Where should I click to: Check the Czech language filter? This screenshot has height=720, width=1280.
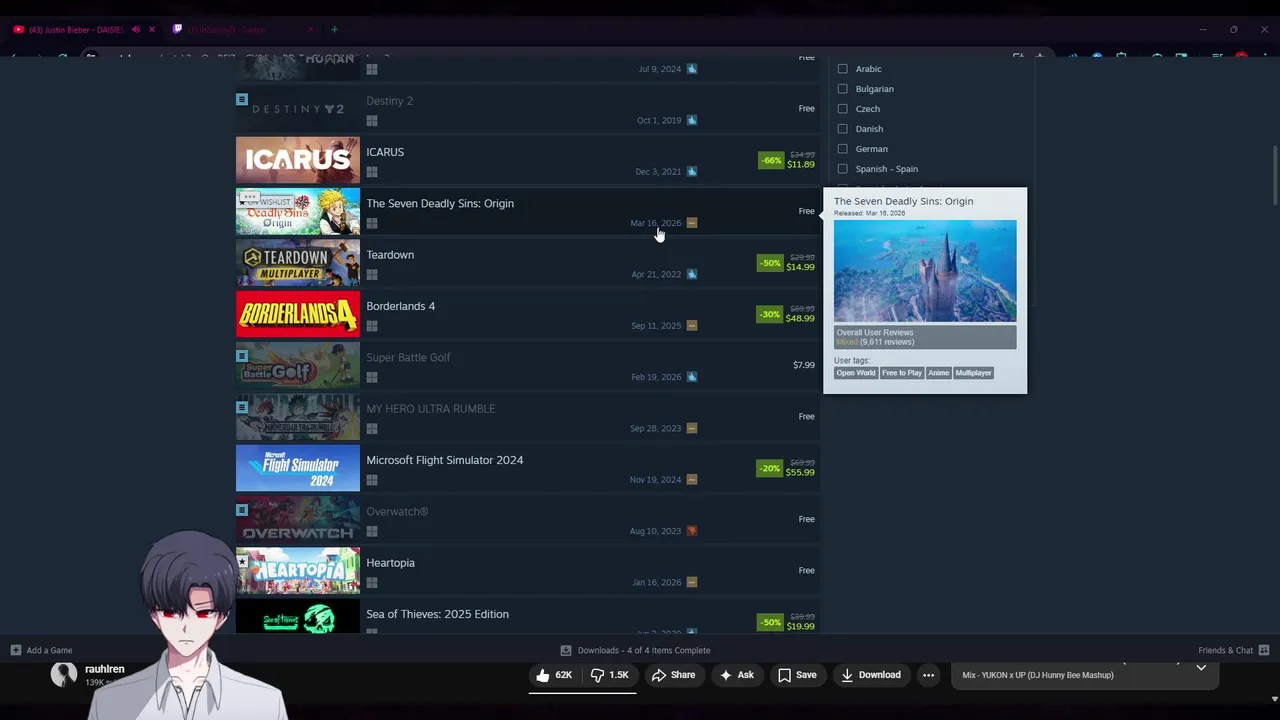point(843,109)
